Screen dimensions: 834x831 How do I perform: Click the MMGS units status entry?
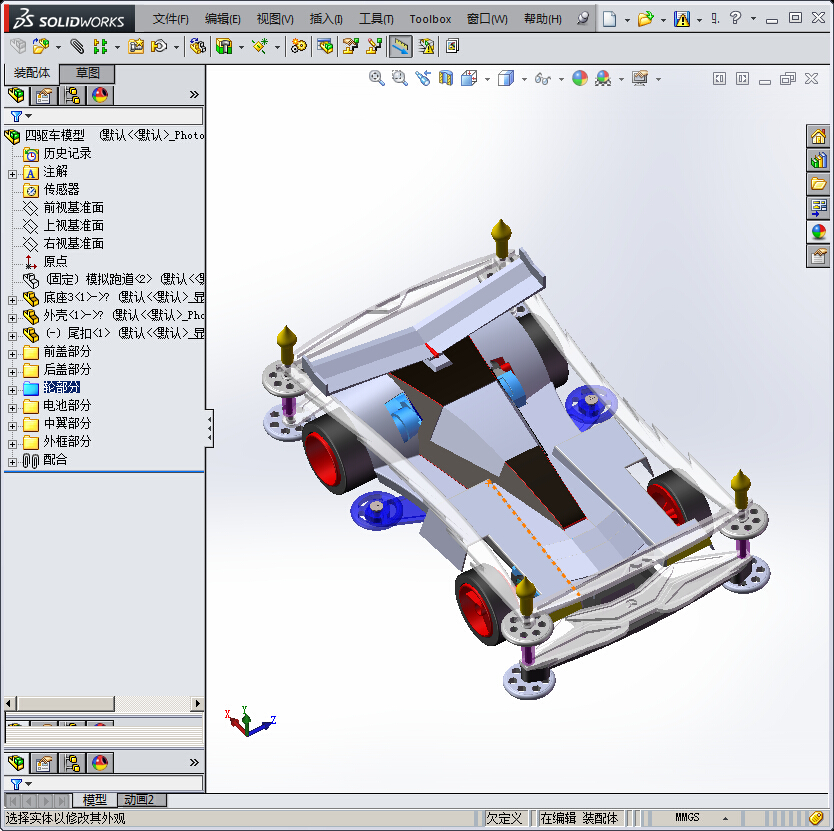687,817
